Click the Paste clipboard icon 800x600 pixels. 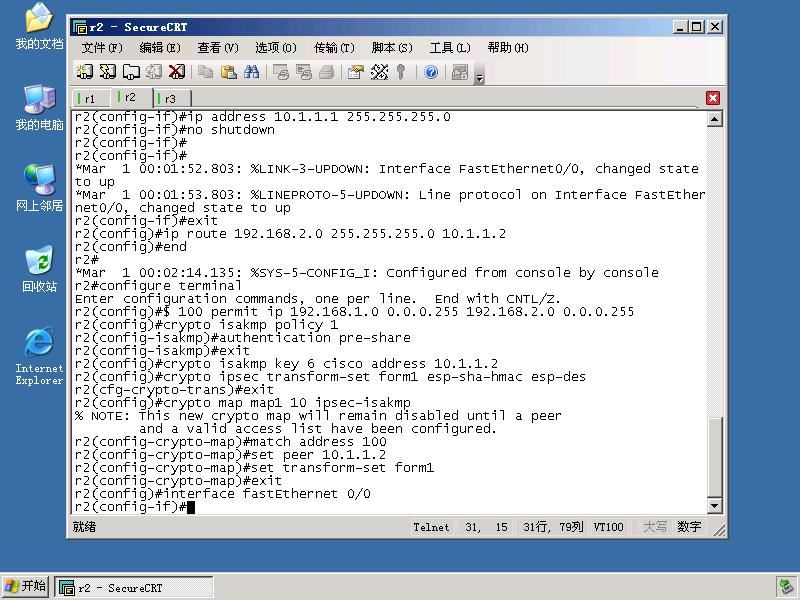pyautogui.click(x=229, y=72)
